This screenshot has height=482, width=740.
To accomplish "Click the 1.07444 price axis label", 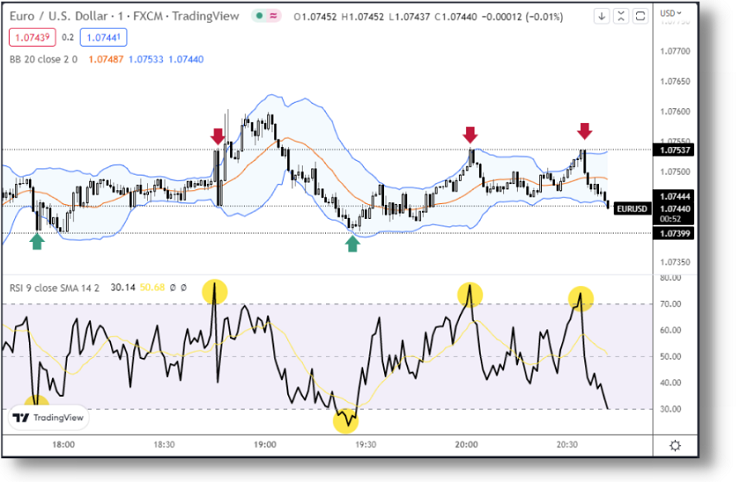I will tap(674, 196).
